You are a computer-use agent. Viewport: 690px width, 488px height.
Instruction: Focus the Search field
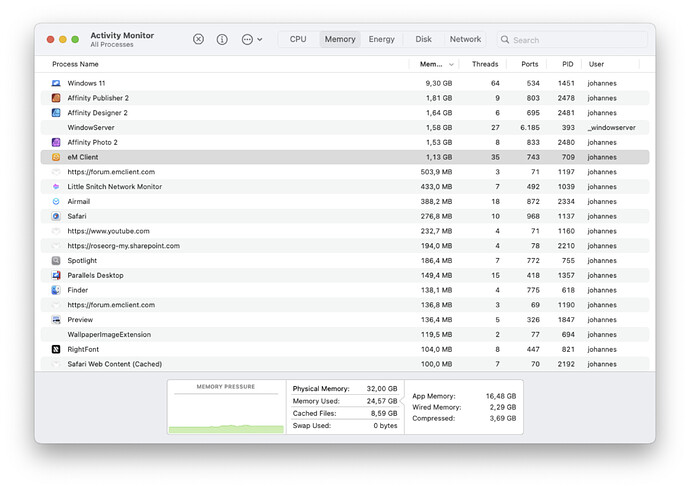pos(572,40)
